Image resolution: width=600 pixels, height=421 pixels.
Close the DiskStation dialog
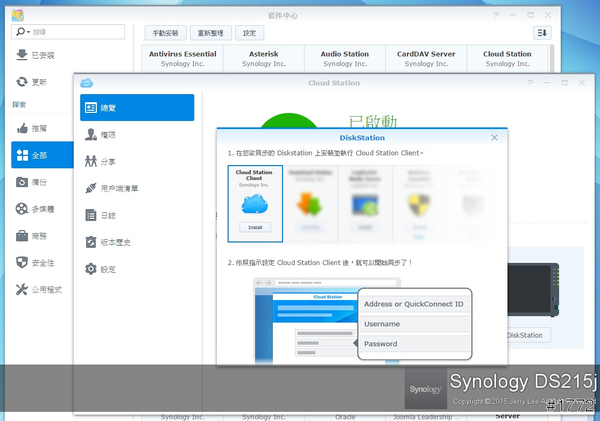click(494, 137)
